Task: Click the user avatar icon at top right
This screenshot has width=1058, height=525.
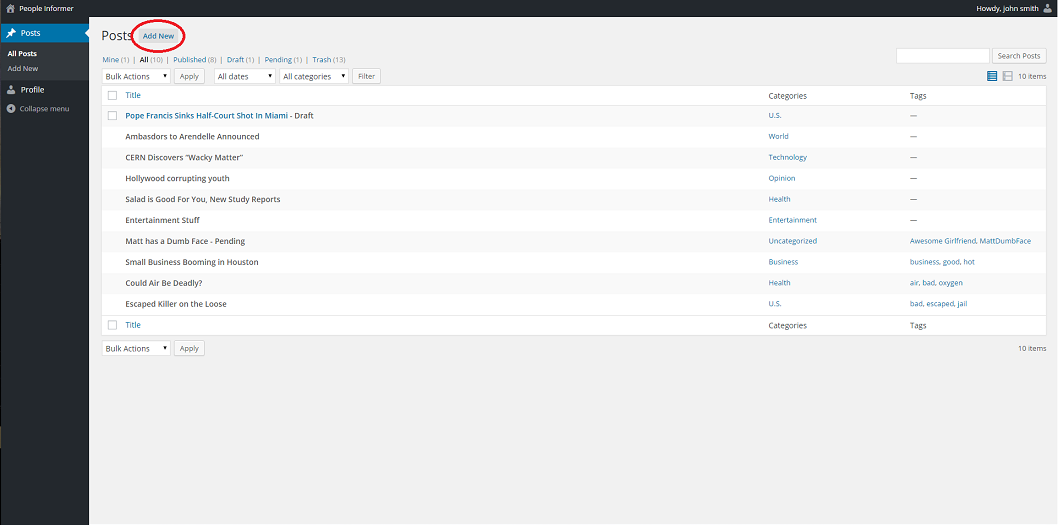Action: click(1047, 9)
